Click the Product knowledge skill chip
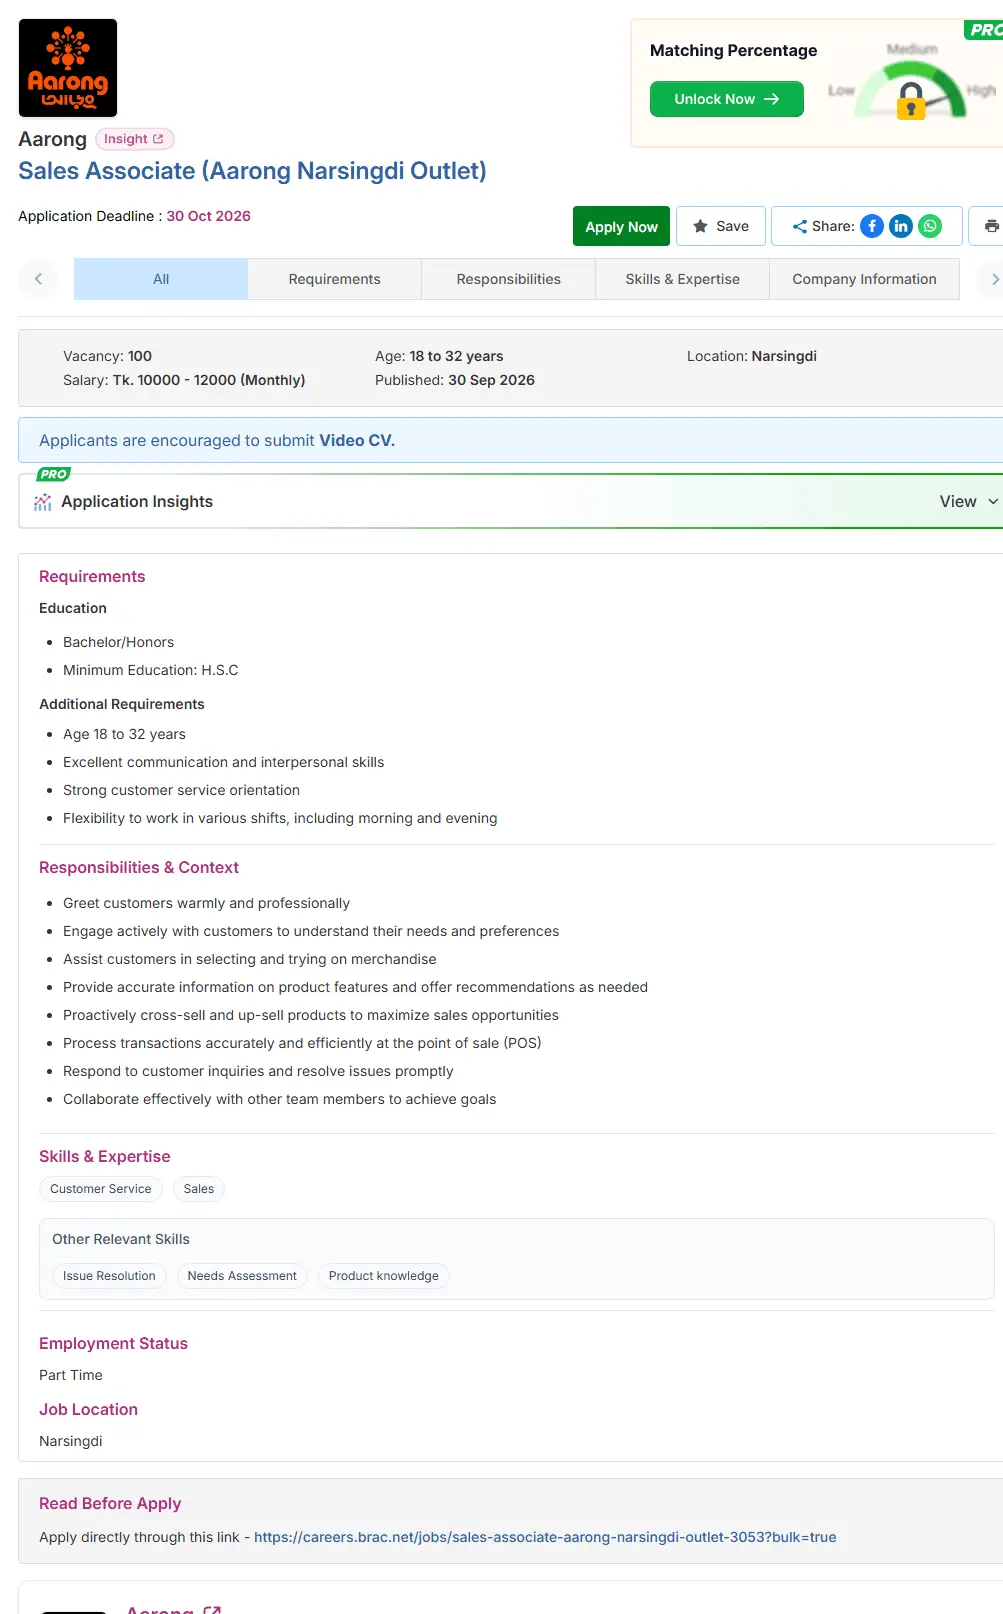 [x=384, y=1276]
